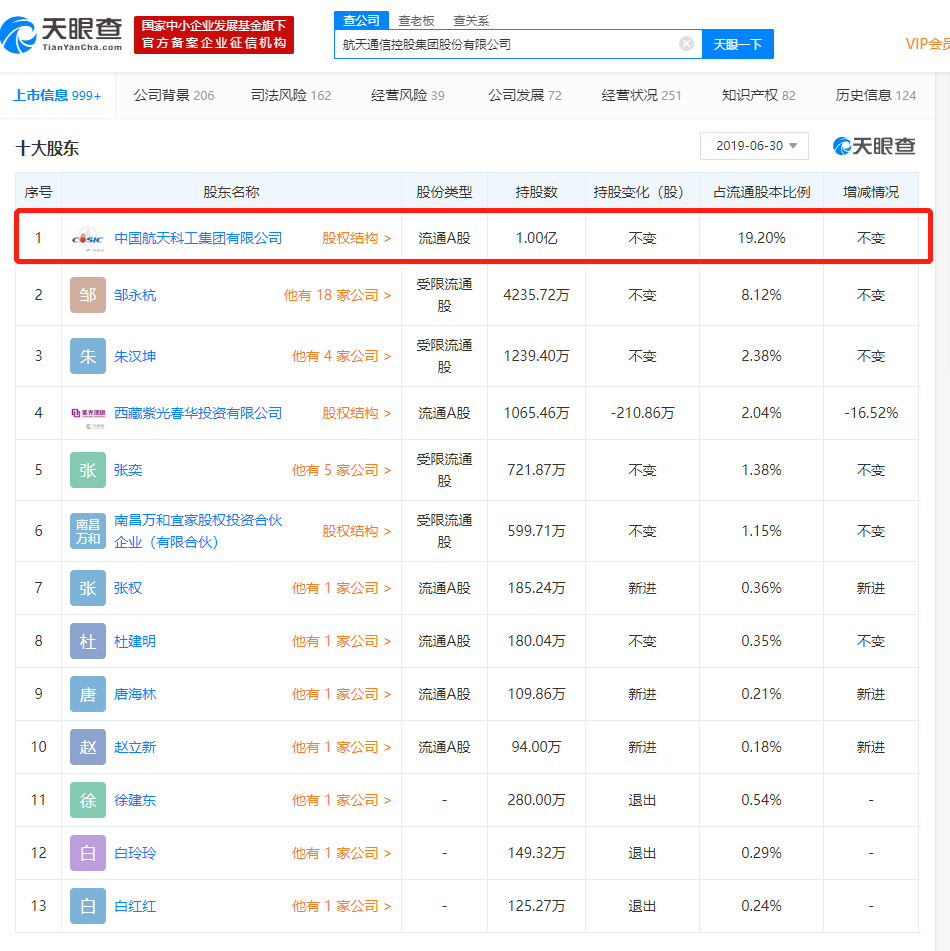950x951 pixels.
Task: Open the 历史信息 124 tab
Action: point(875,95)
